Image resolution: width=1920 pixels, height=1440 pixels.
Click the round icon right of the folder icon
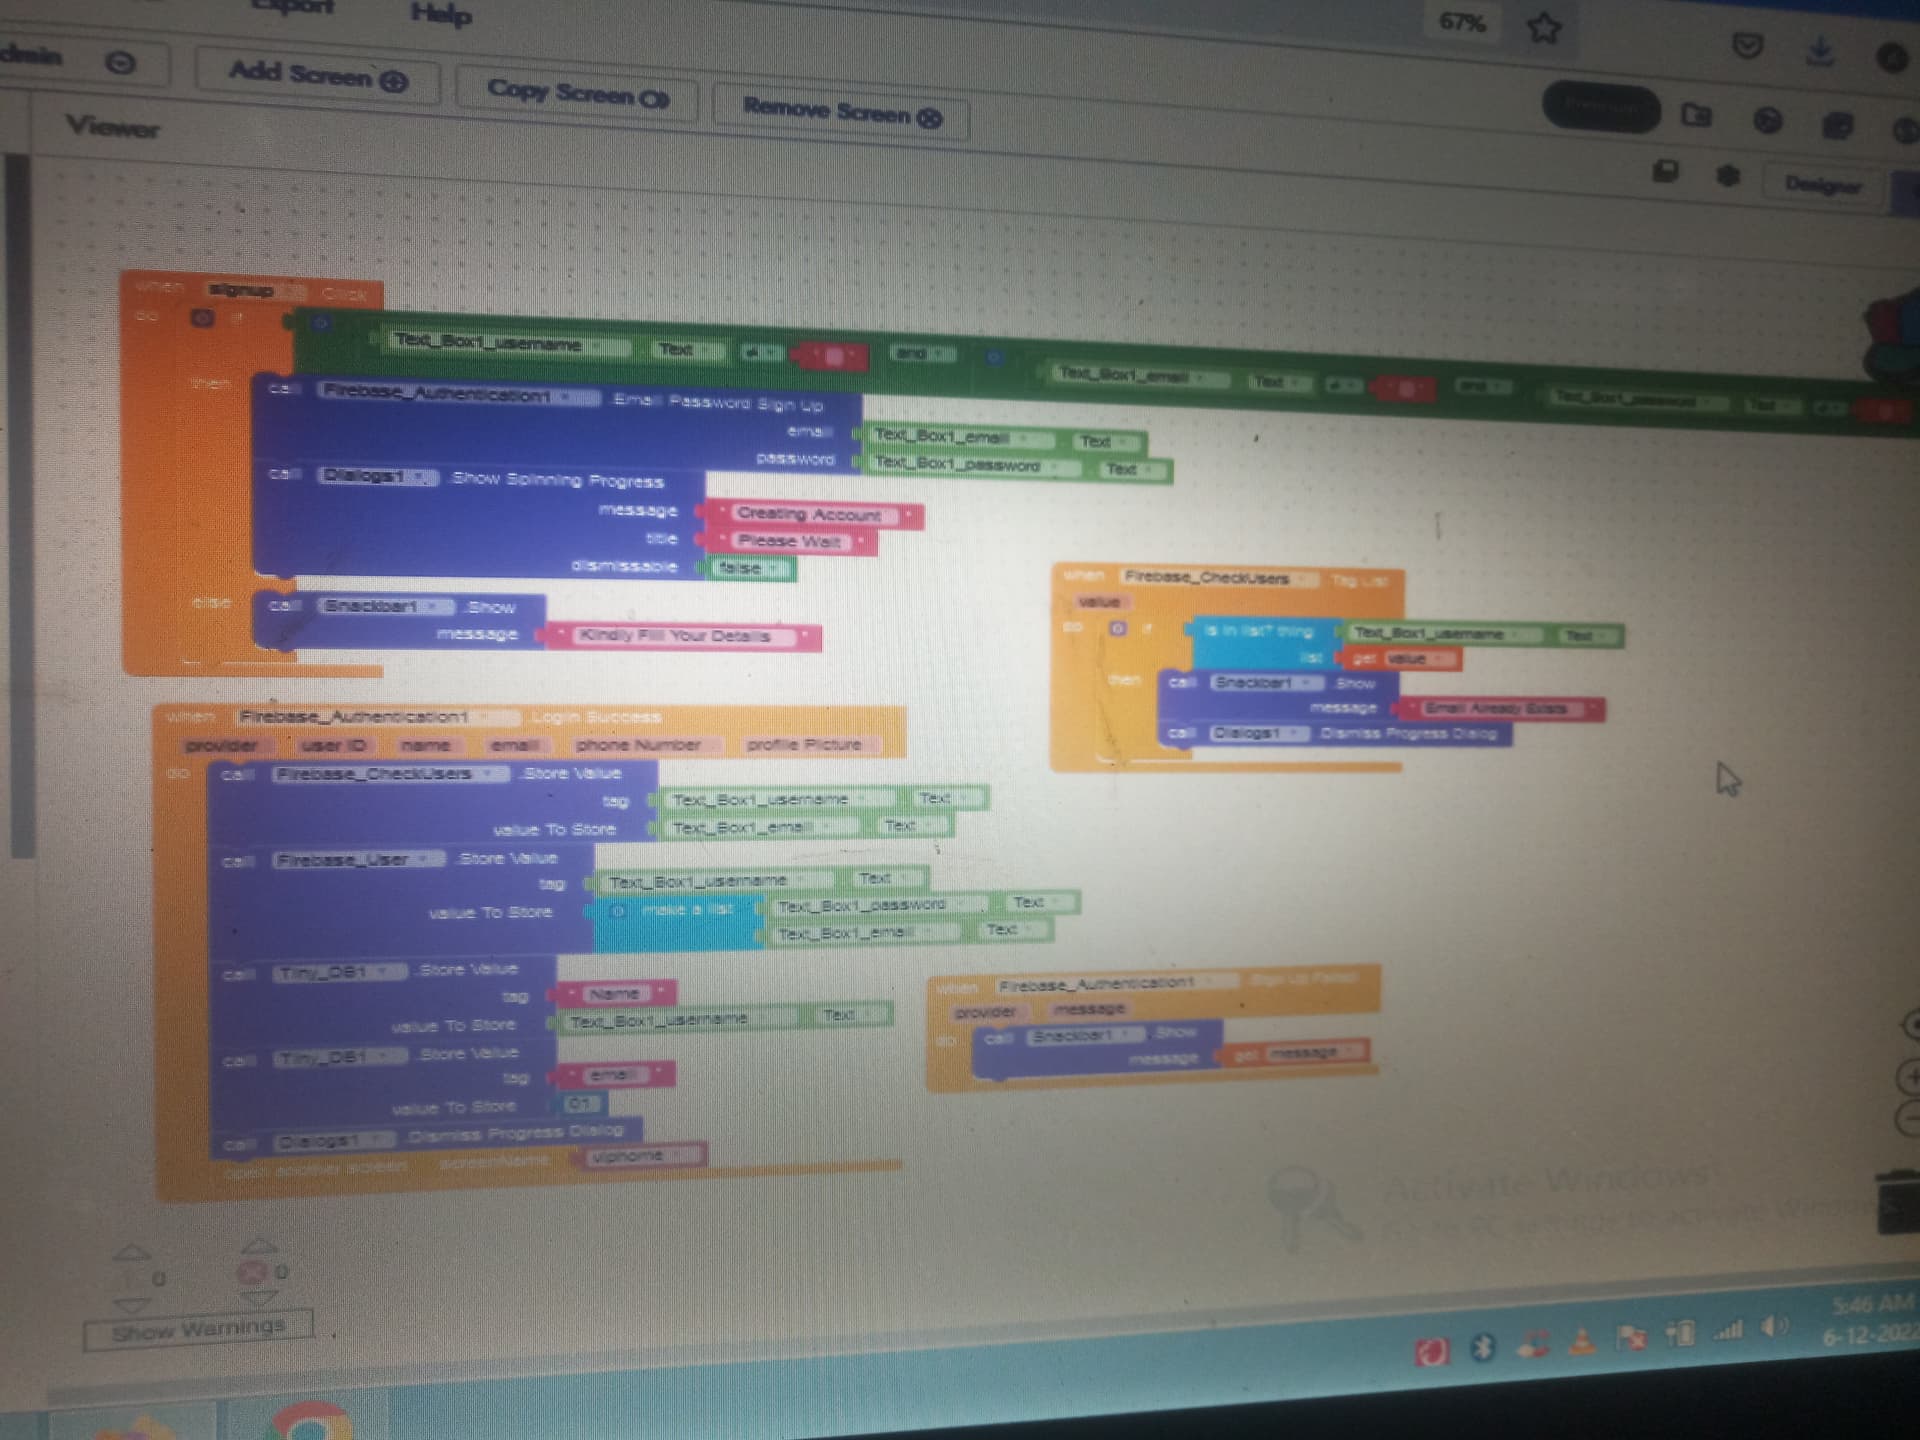[1767, 121]
